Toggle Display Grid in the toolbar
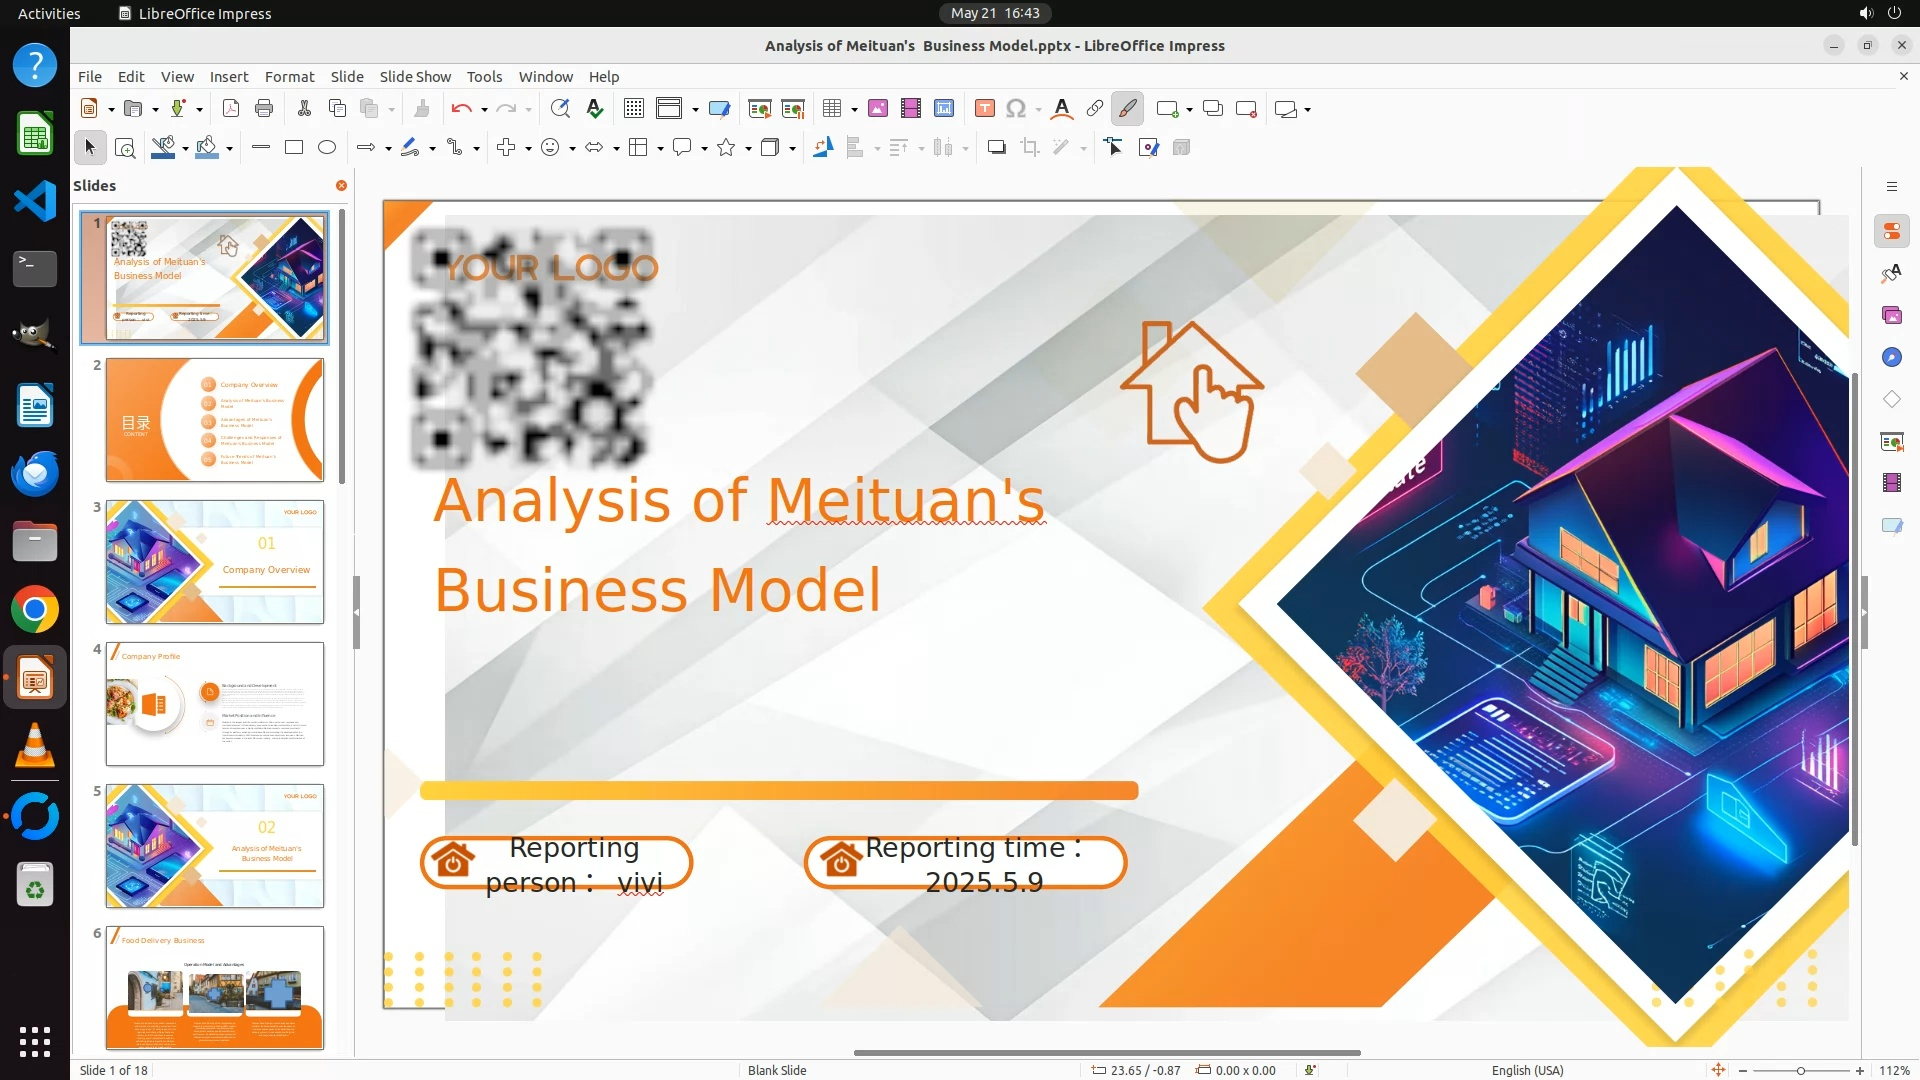Image resolution: width=1920 pixels, height=1080 pixels. [x=633, y=109]
